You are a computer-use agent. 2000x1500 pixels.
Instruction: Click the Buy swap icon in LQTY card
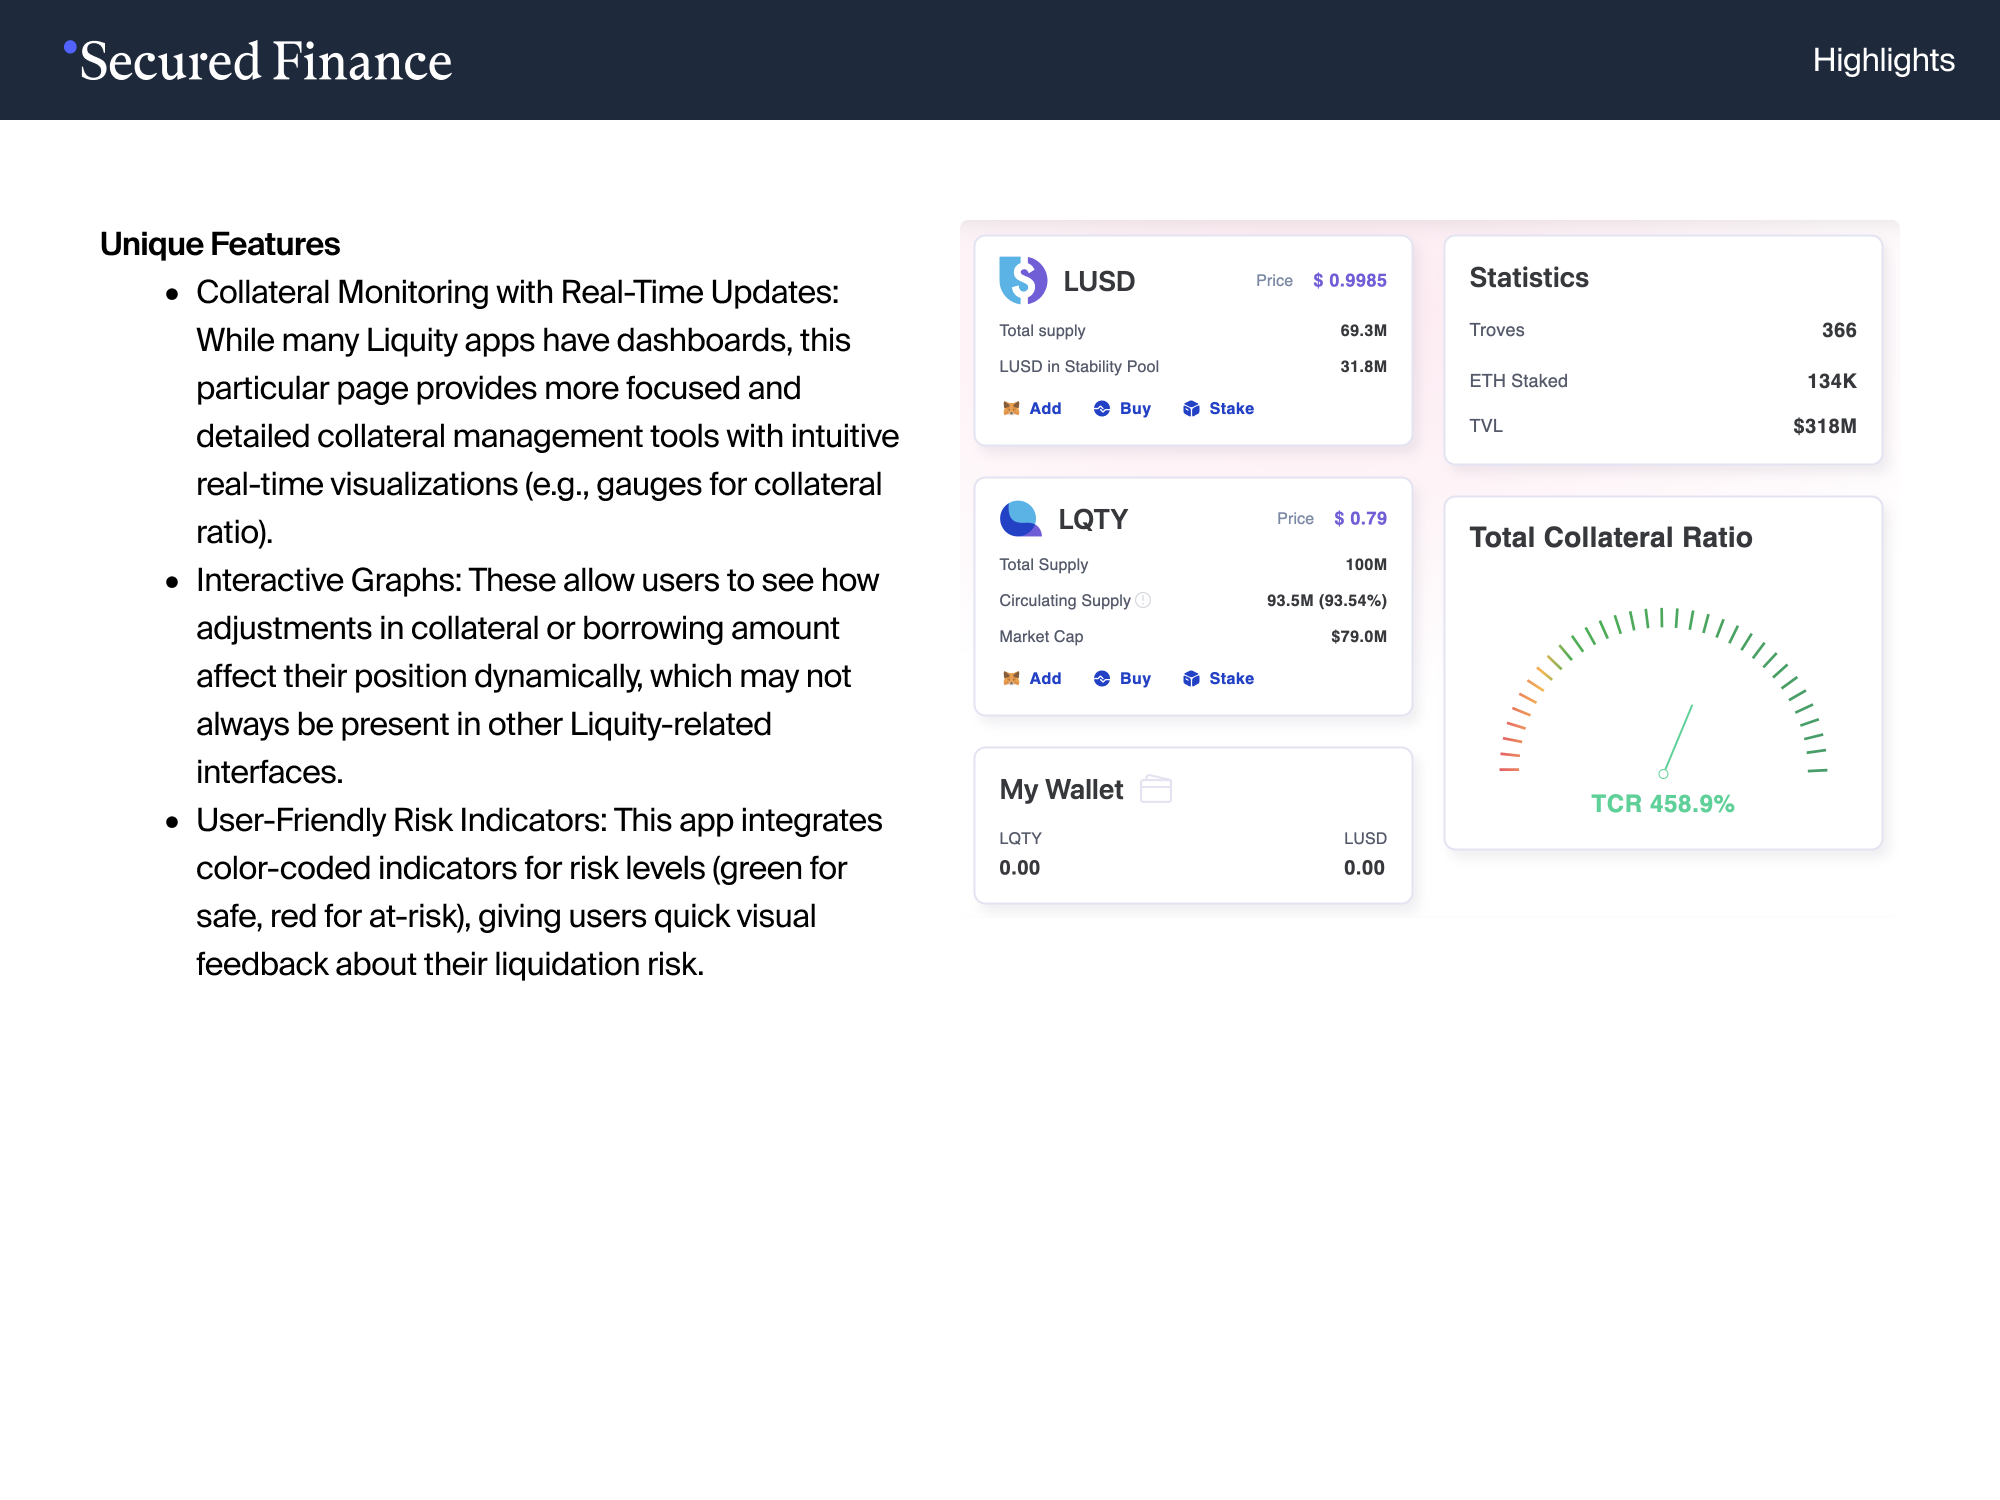1102,678
